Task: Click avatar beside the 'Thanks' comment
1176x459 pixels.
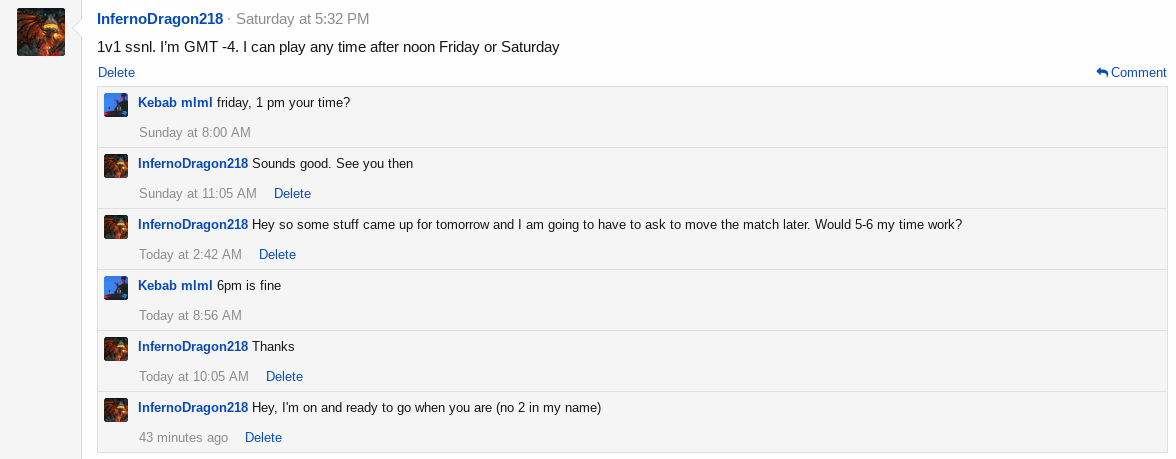Action: click(116, 349)
